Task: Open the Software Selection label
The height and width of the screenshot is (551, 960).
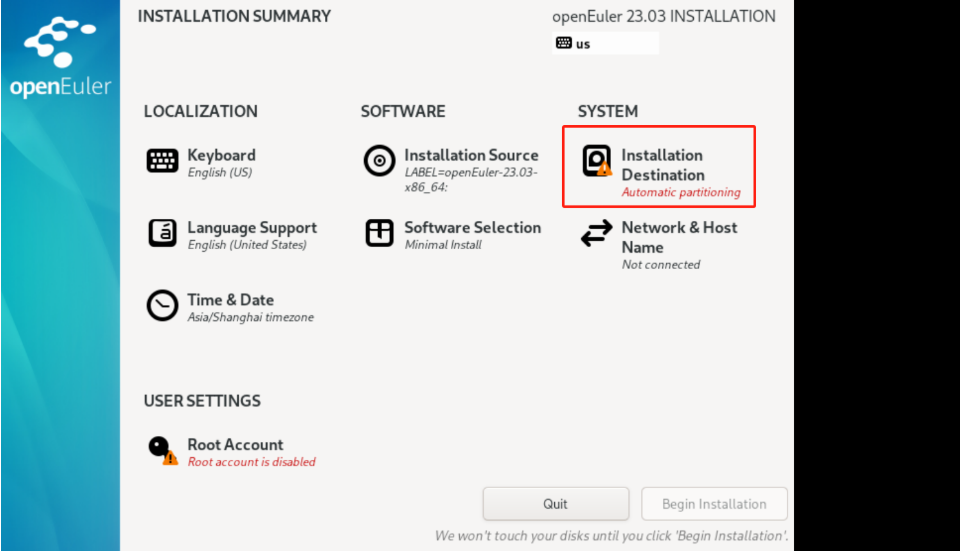Action: (x=473, y=228)
